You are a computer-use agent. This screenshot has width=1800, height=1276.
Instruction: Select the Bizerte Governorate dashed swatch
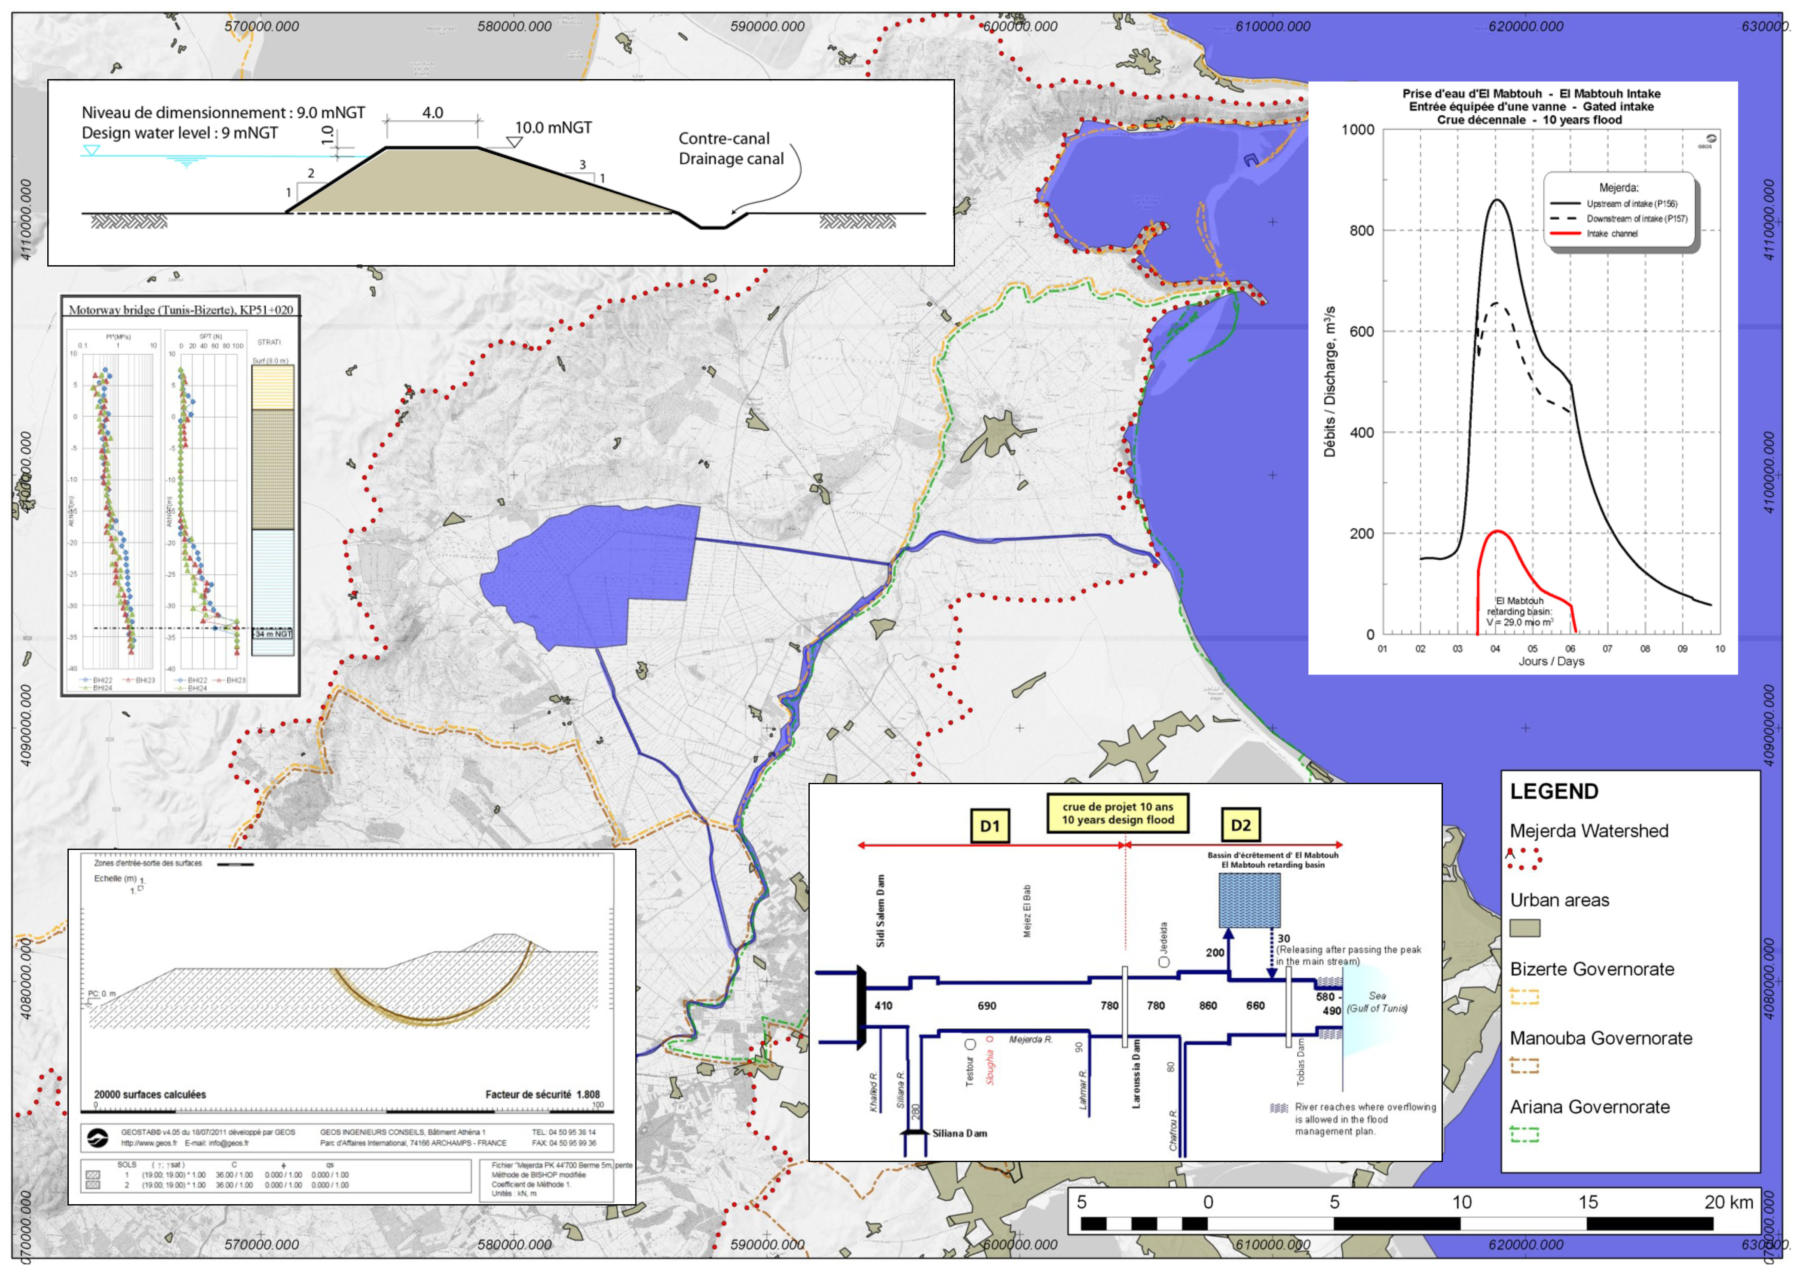[1524, 996]
